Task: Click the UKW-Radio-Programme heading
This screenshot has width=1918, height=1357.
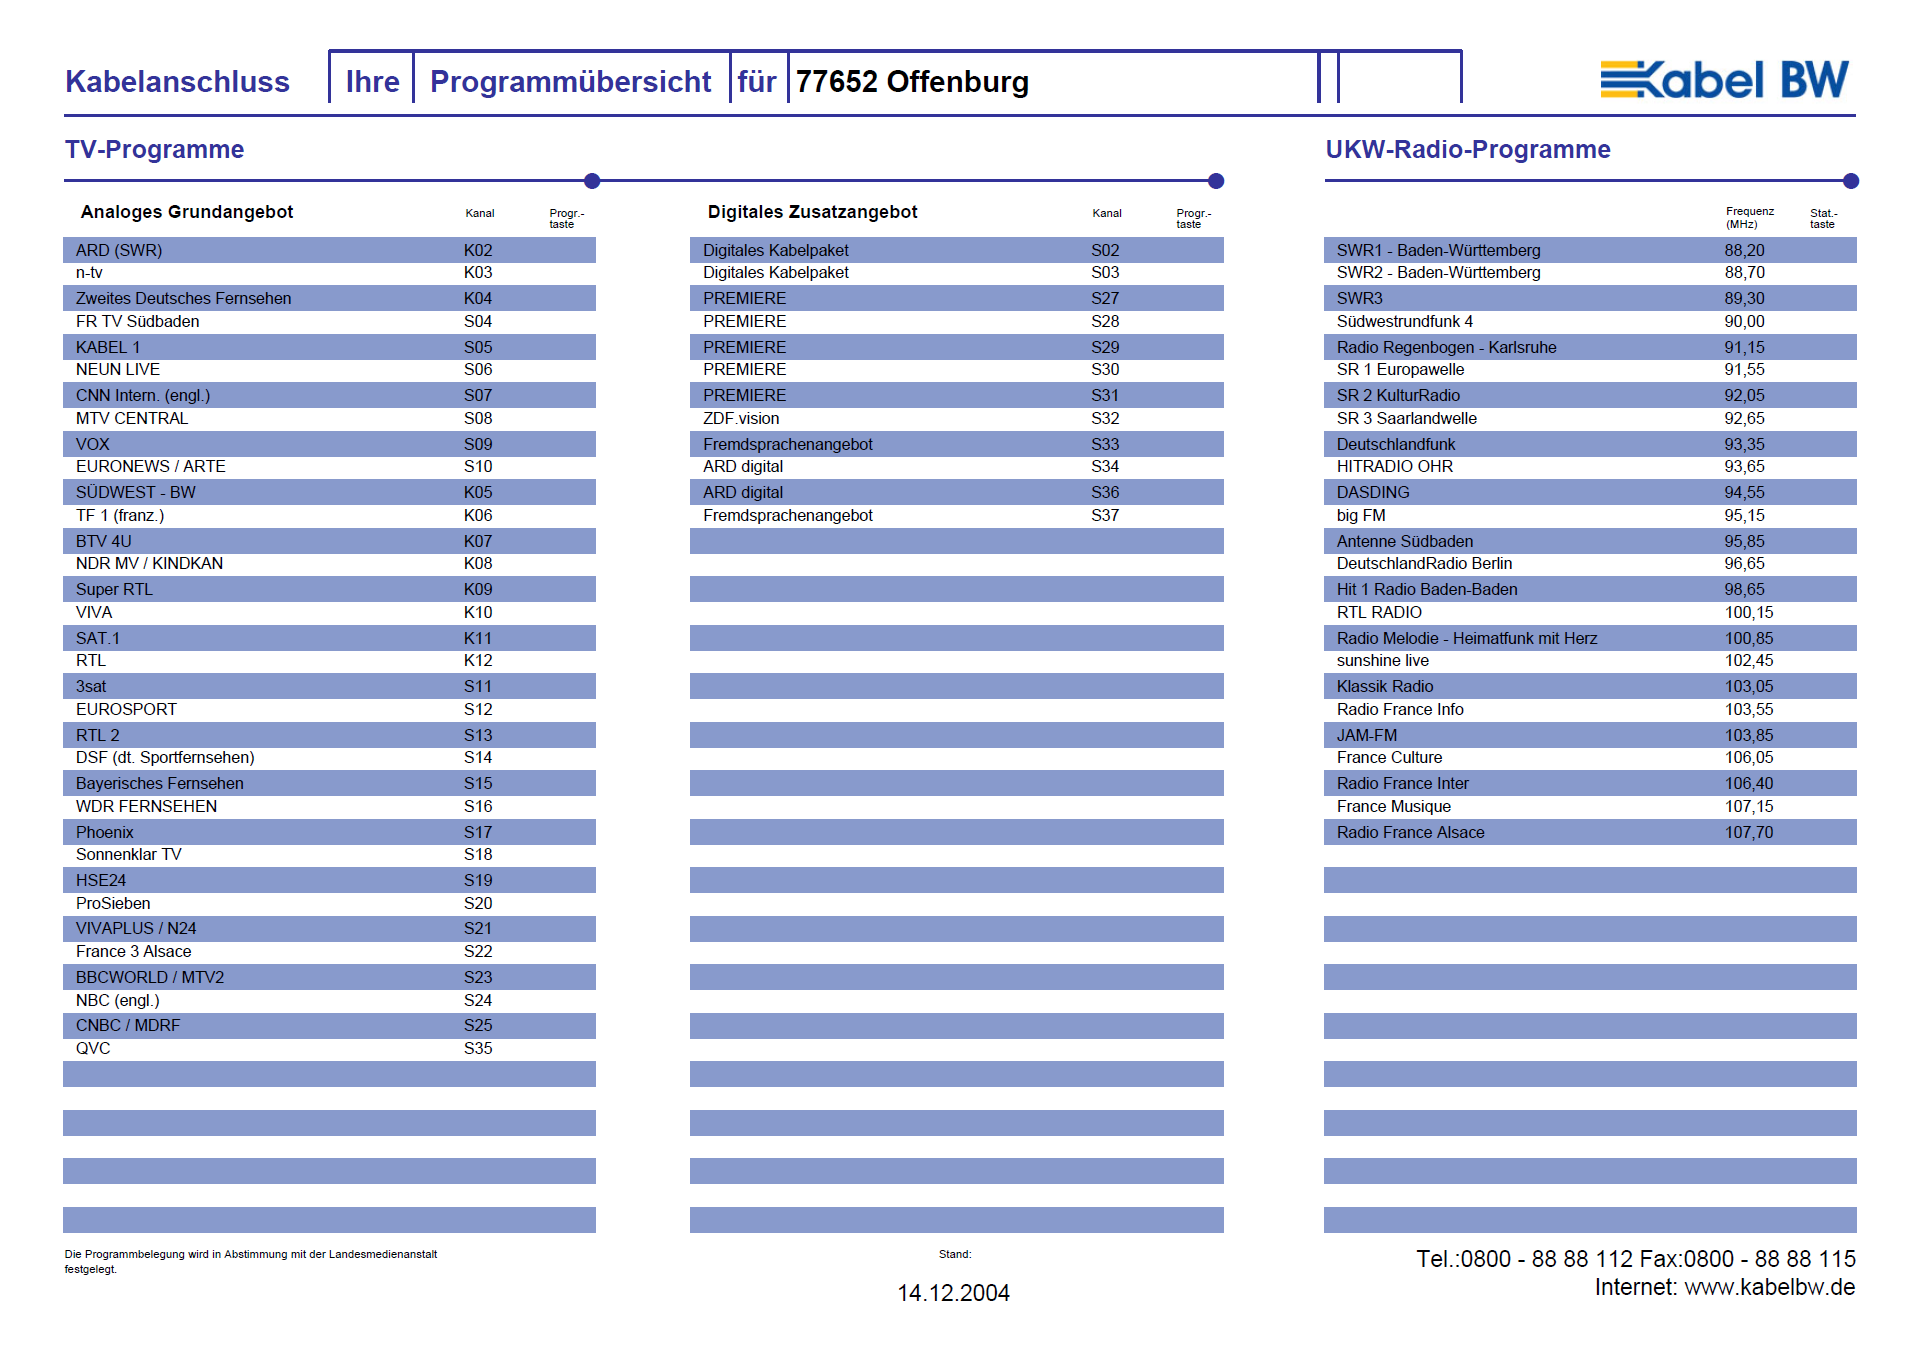Action: pos(1467,149)
